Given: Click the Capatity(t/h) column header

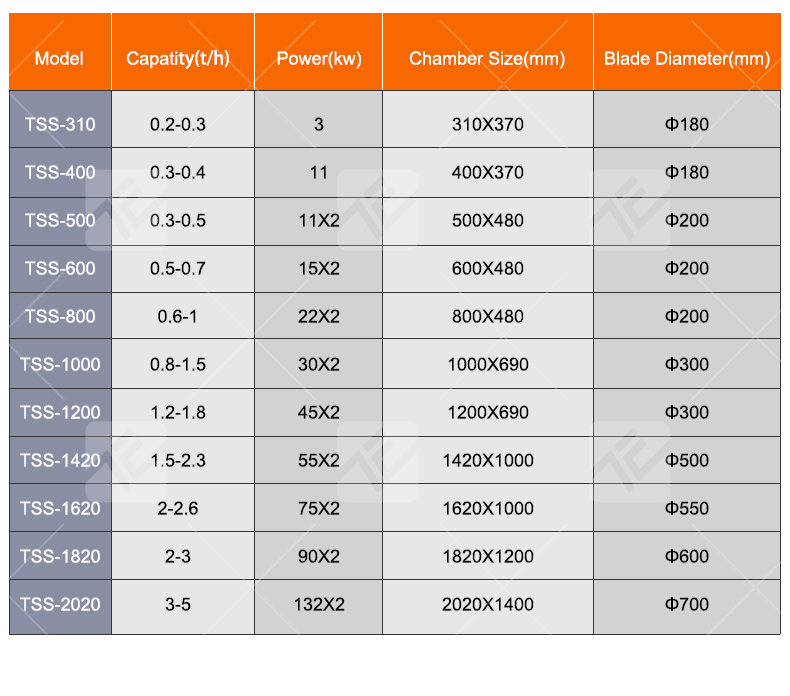Looking at the screenshot, I should (178, 58).
